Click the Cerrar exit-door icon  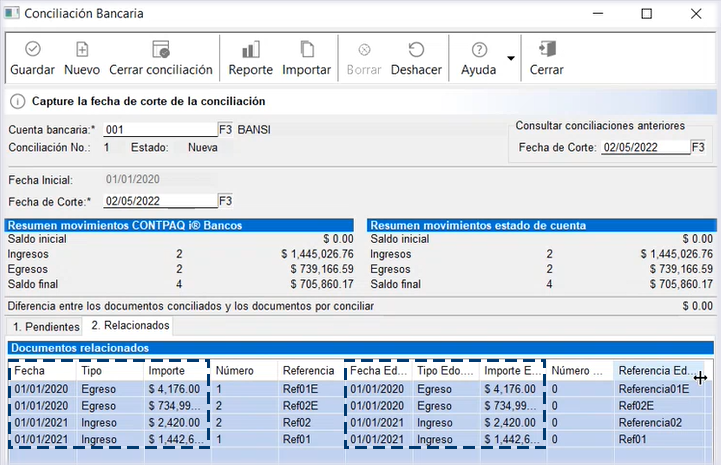pyautogui.click(x=547, y=48)
